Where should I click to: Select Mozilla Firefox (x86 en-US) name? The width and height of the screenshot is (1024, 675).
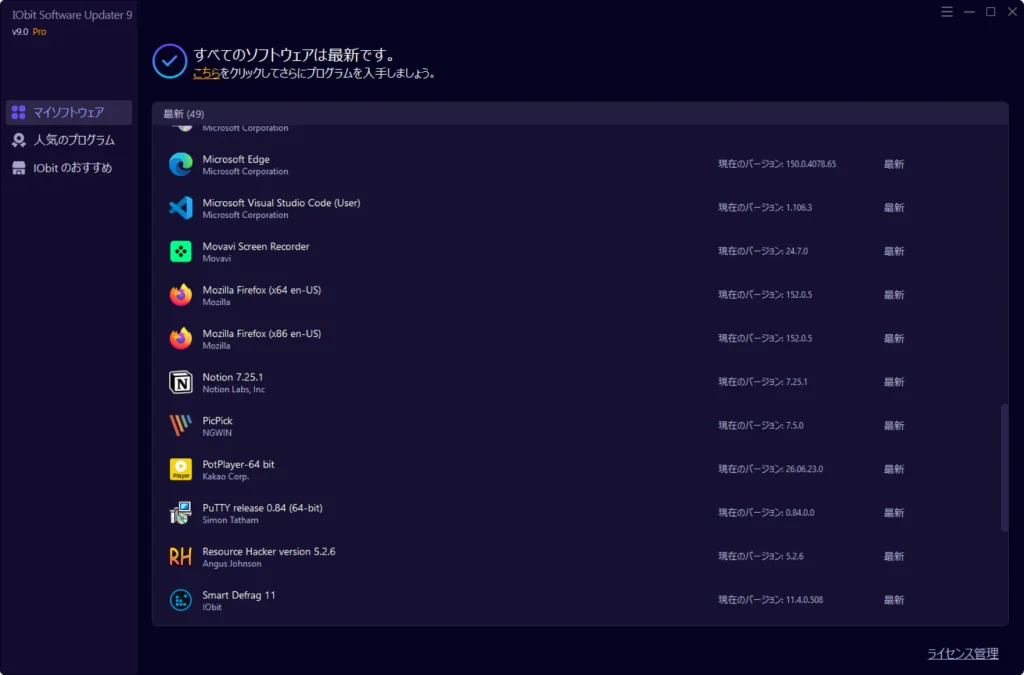(x=261, y=334)
